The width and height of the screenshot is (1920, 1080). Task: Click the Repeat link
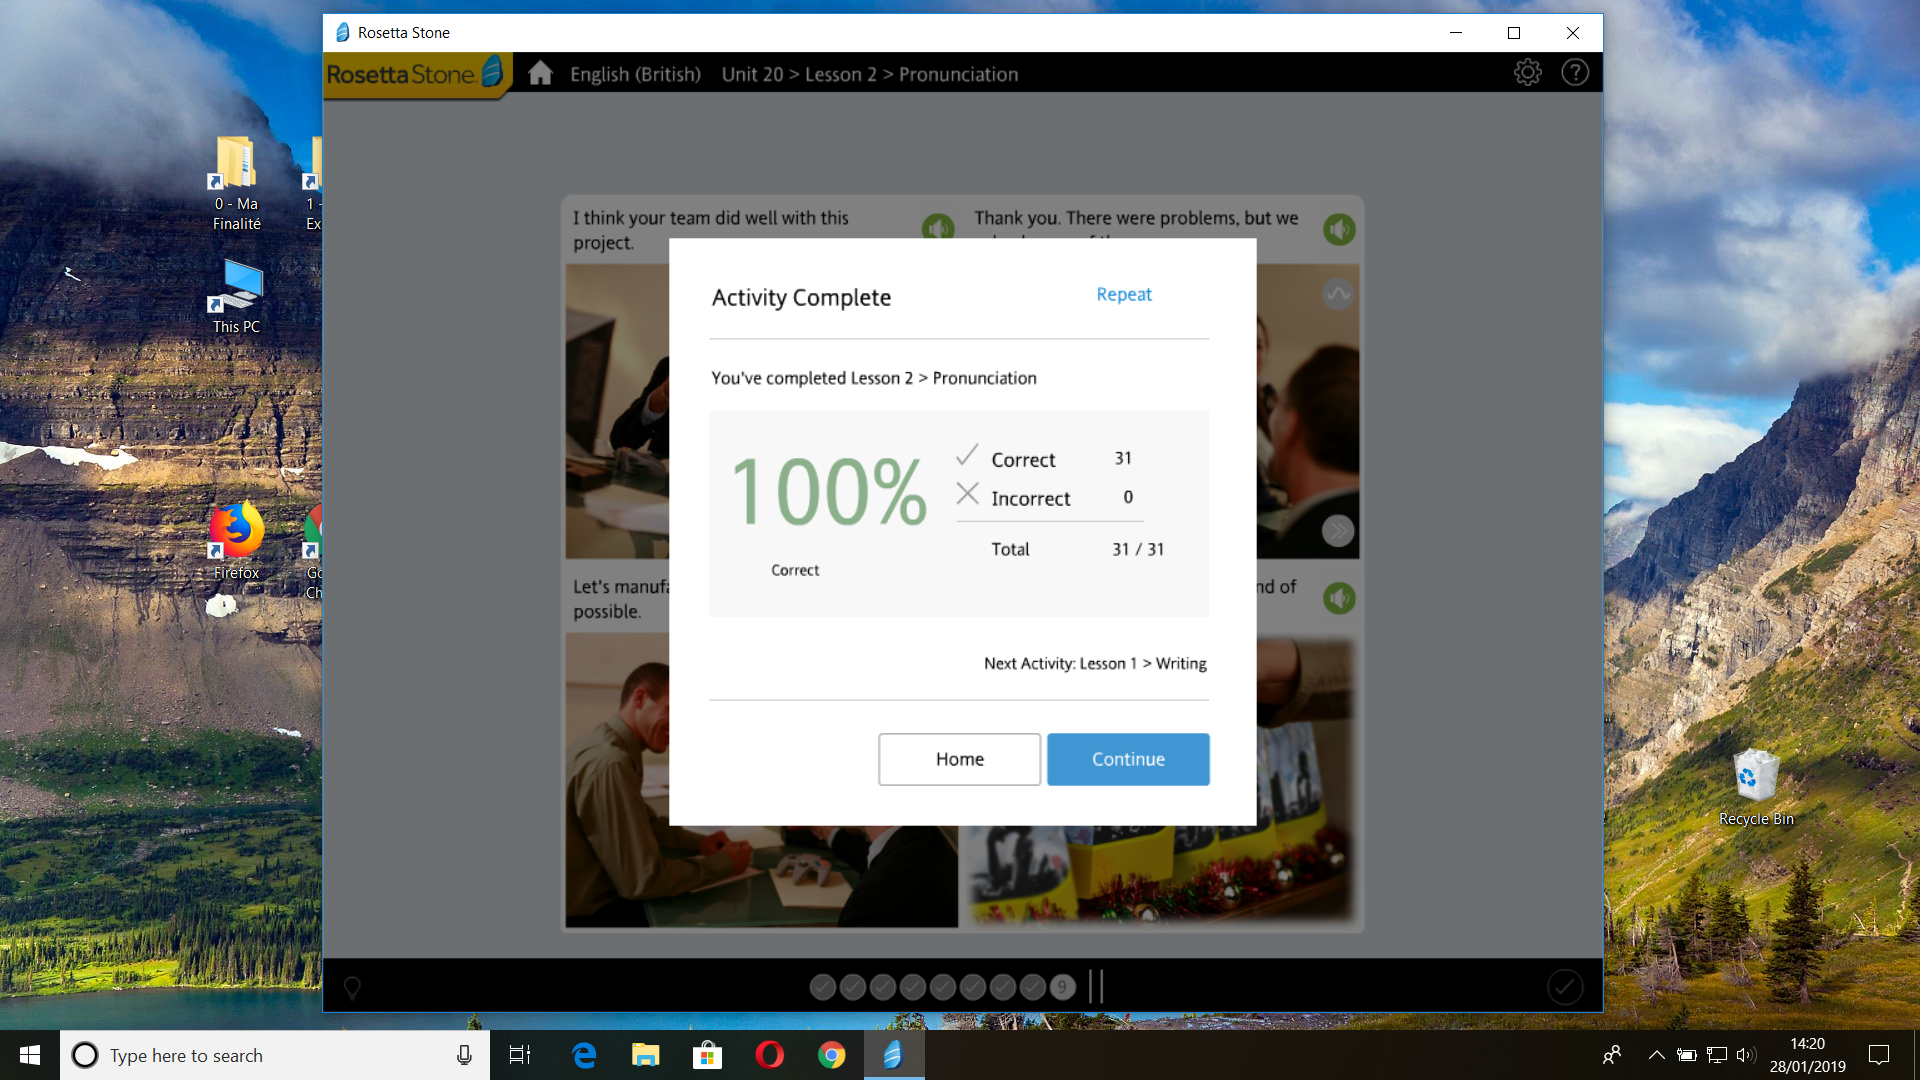tap(1124, 294)
